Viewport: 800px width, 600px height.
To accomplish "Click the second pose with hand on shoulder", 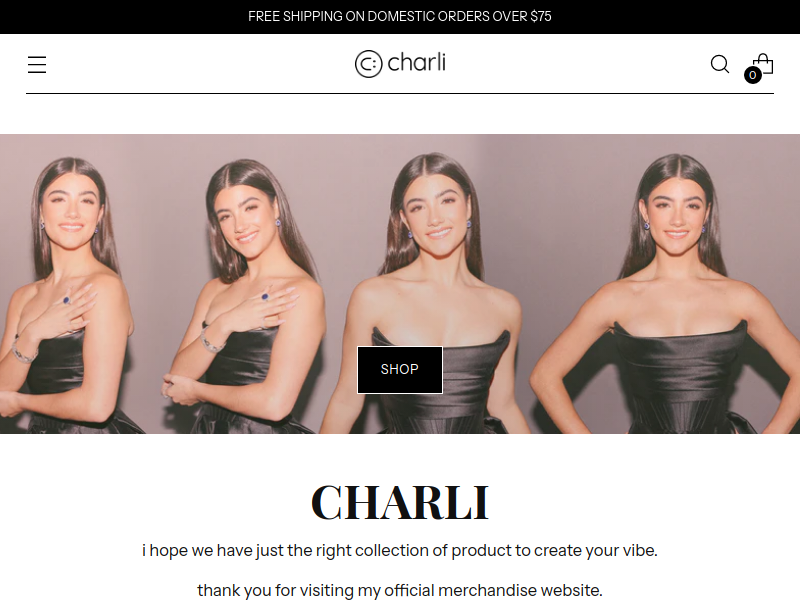I will click(x=245, y=296).
